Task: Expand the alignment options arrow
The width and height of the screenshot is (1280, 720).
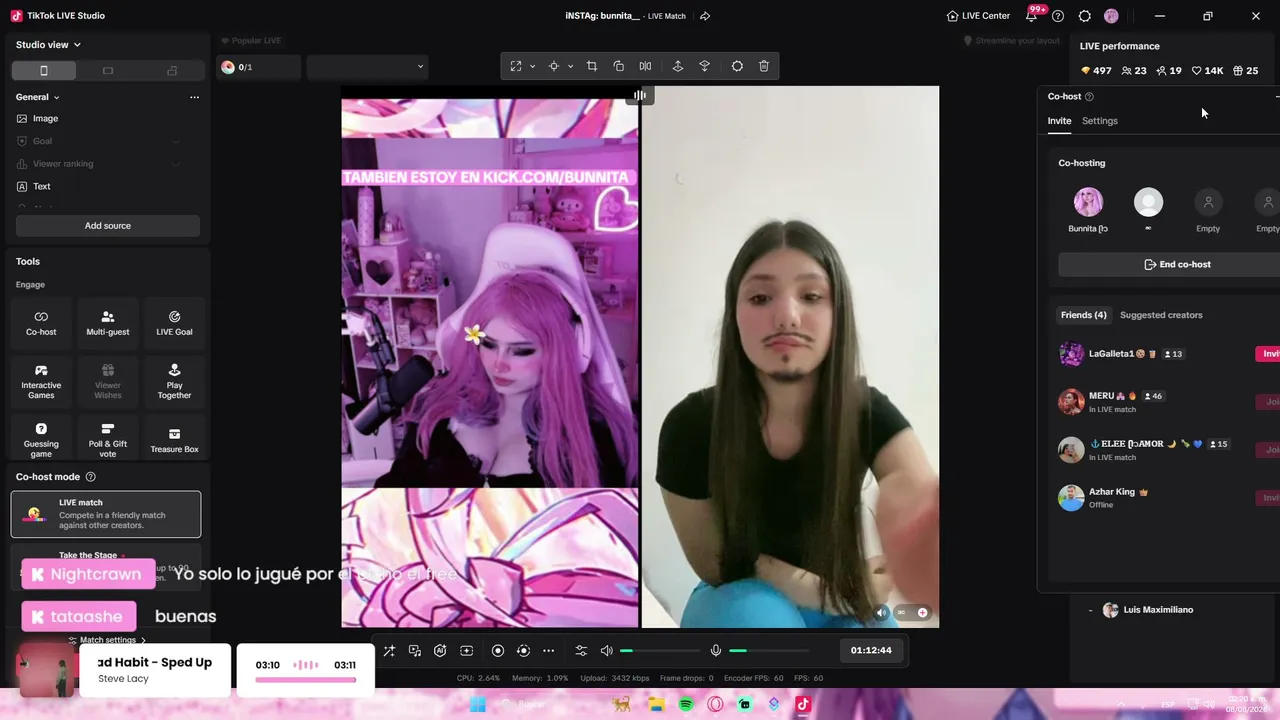Action: pyautogui.click(x=570, y=66)
